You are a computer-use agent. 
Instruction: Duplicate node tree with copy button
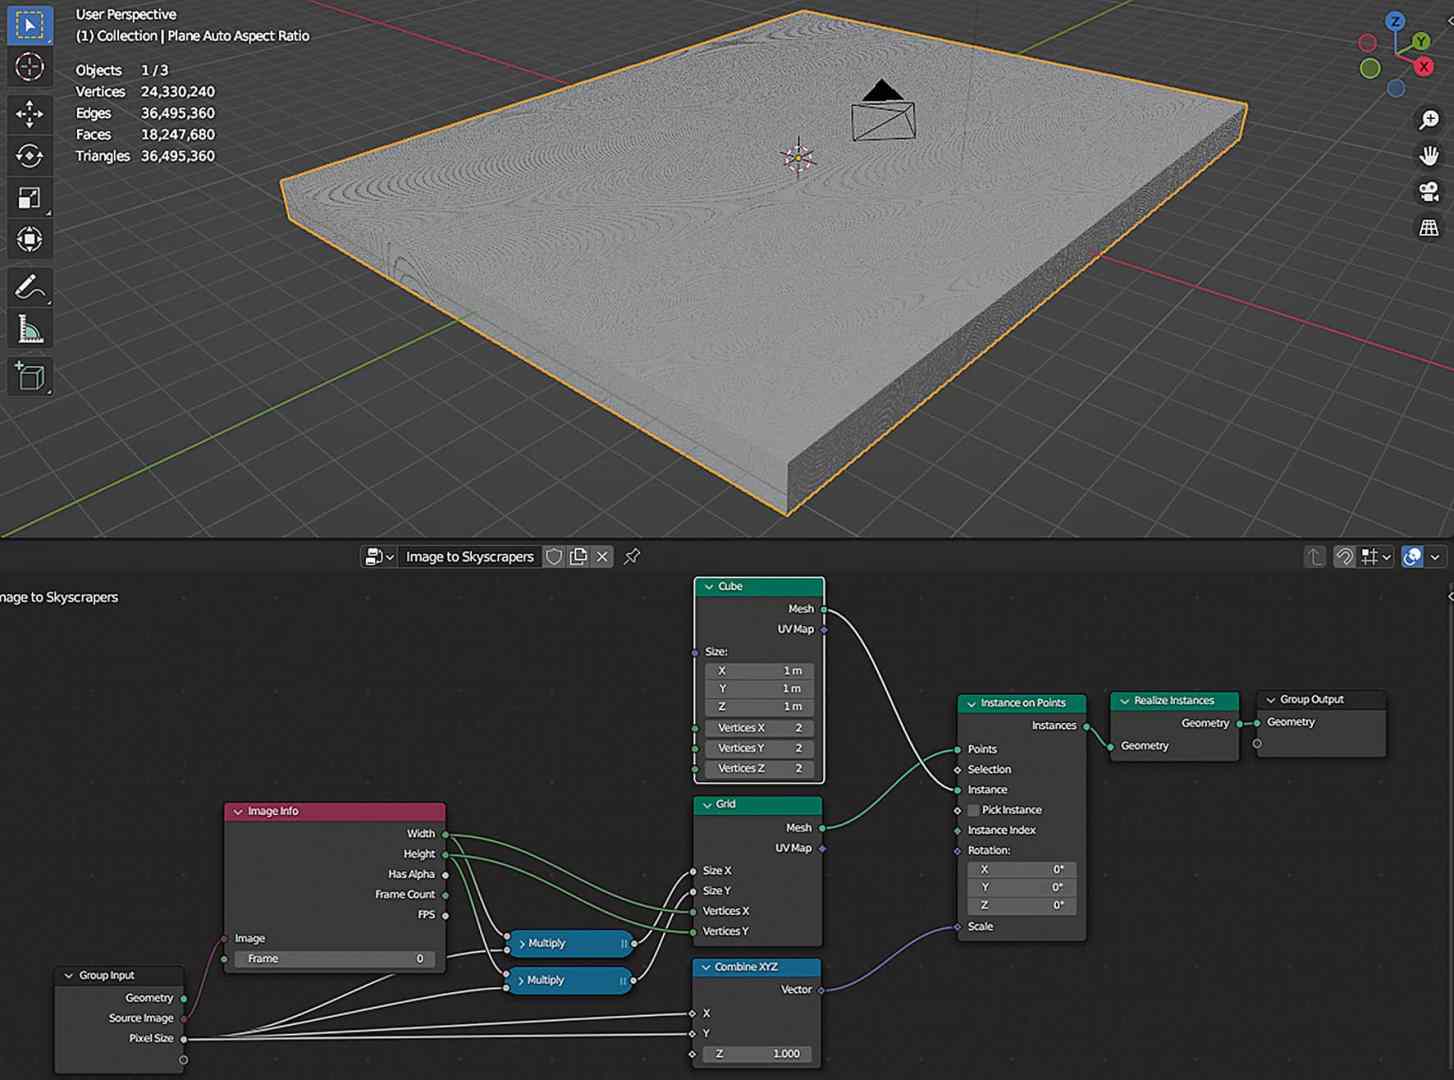pos(578,556)
